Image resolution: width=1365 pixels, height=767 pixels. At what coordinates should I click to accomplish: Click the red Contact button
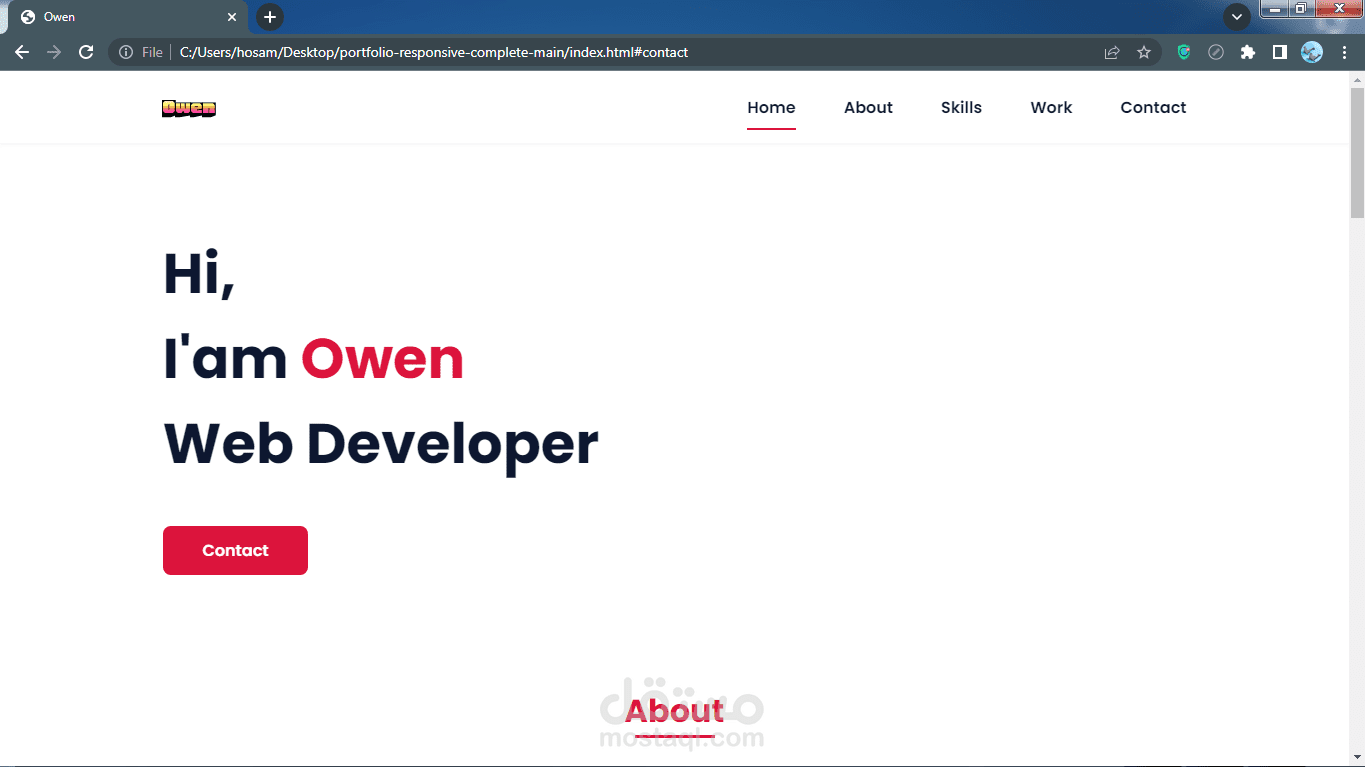[x=235, y=551]
